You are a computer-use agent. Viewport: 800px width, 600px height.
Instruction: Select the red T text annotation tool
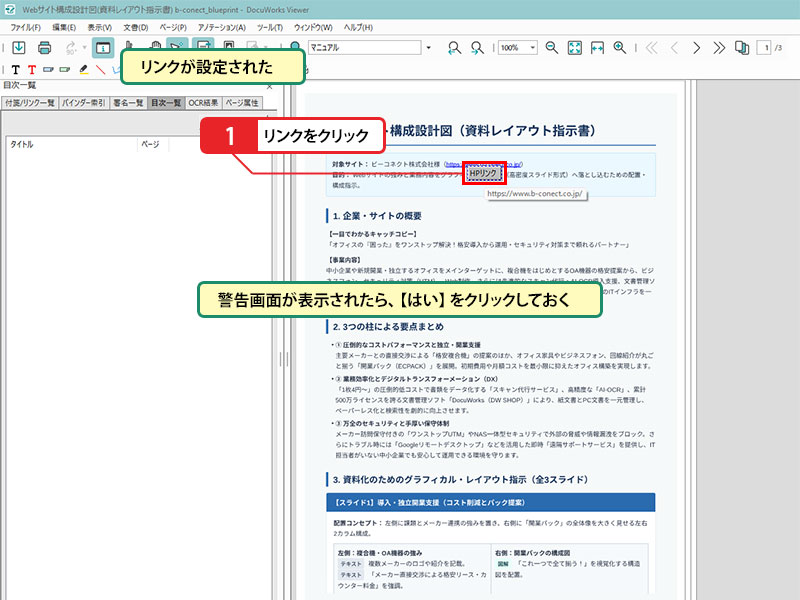(x=32, y=69)
